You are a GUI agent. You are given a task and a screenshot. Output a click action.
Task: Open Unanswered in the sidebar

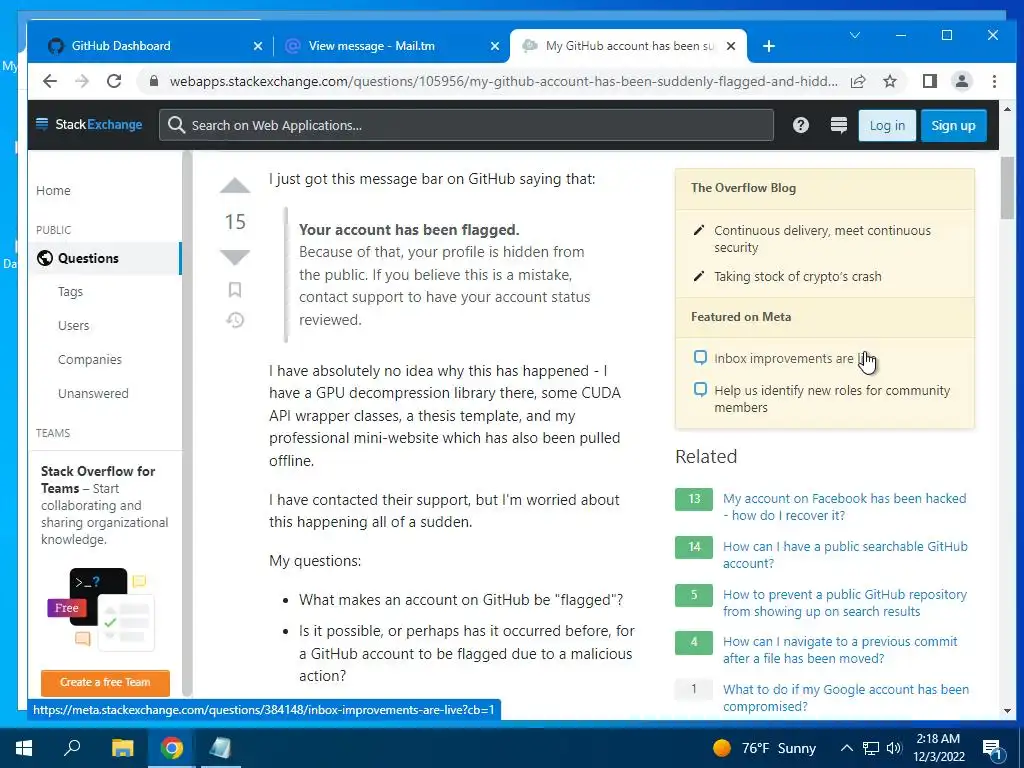click(x=93, y=393)
